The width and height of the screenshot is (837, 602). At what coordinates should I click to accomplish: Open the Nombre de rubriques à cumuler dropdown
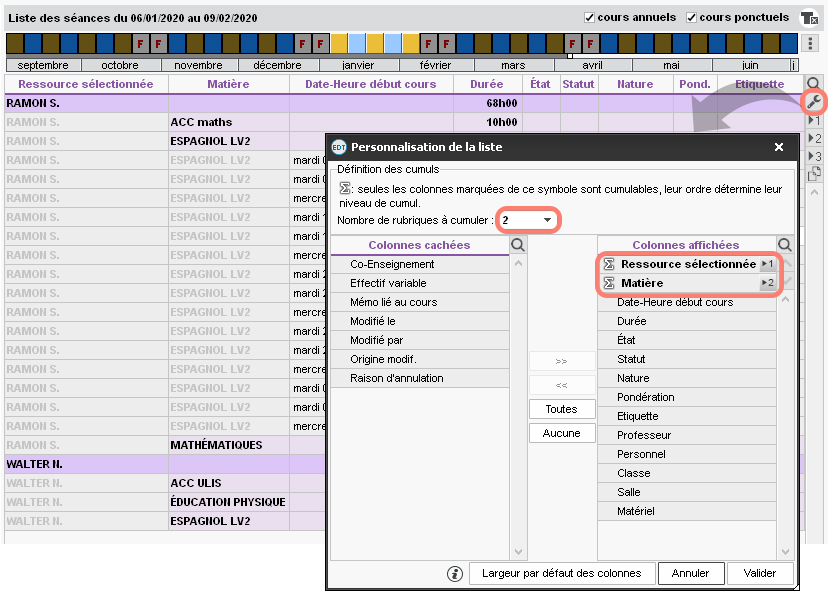point(527,220)
